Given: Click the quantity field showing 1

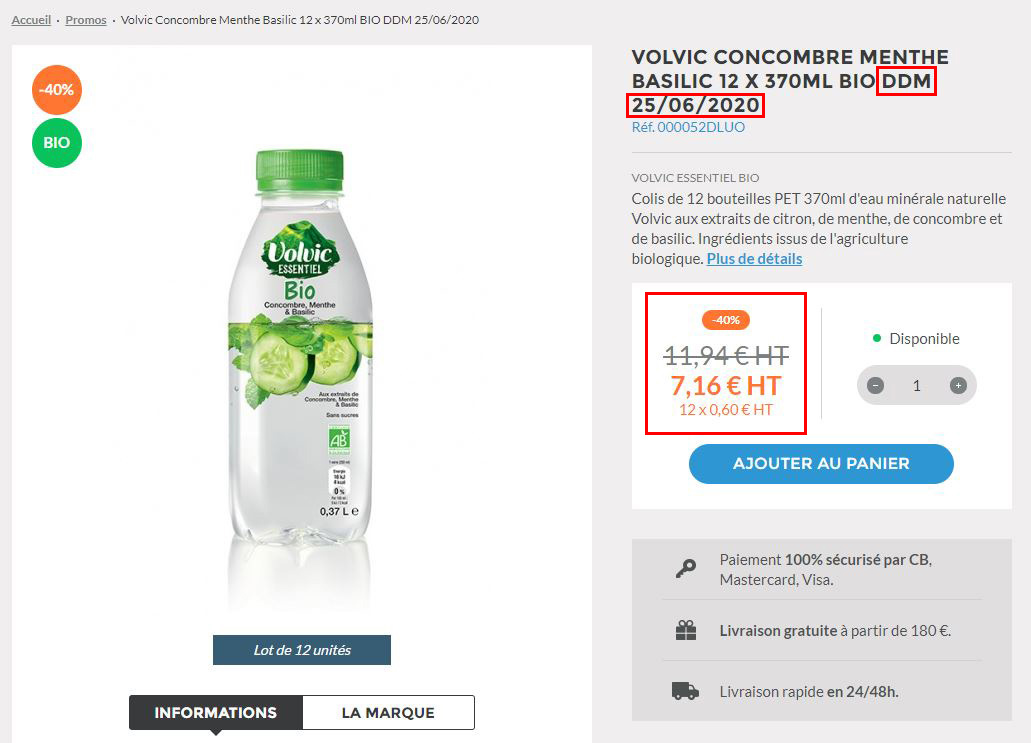Looking at the screenshot, I should tap(917, 385).
